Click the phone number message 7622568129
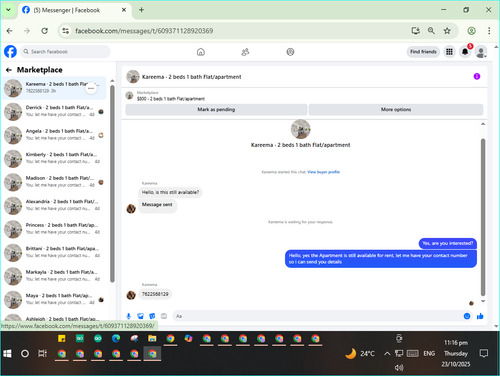 [x=155, y=294]
